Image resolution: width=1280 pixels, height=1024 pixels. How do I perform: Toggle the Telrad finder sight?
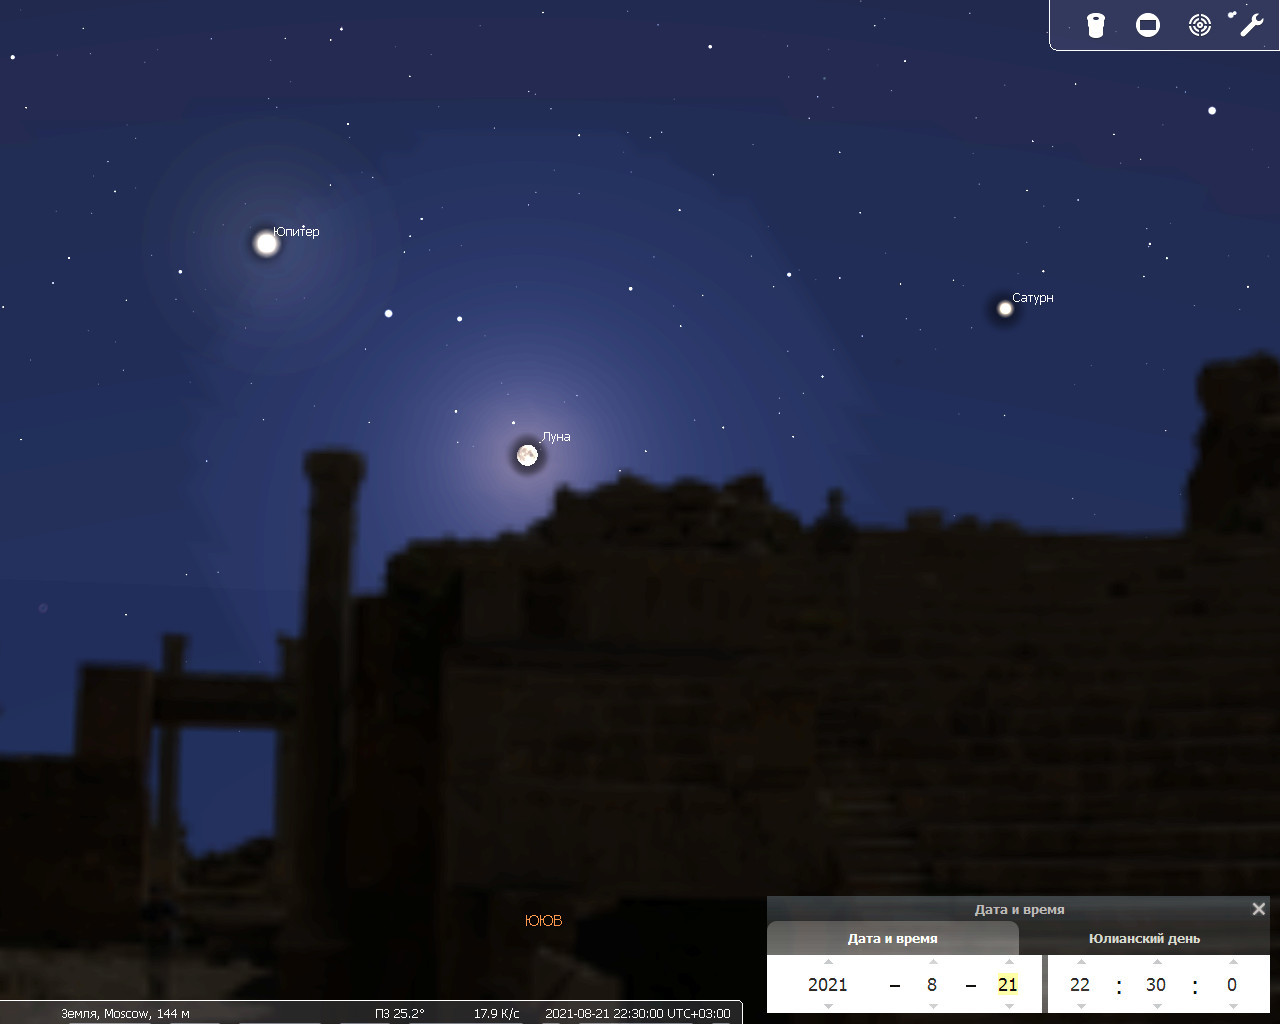click(x=1199, y=25)
